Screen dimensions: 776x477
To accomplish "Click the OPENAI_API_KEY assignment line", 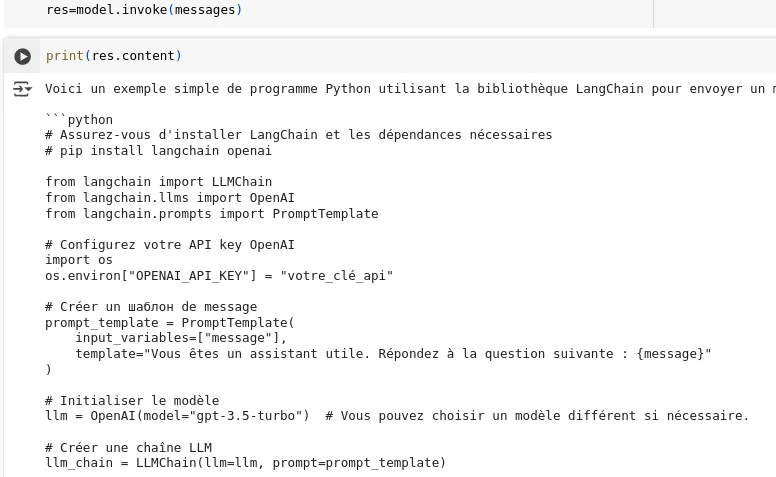I will 219,276.
